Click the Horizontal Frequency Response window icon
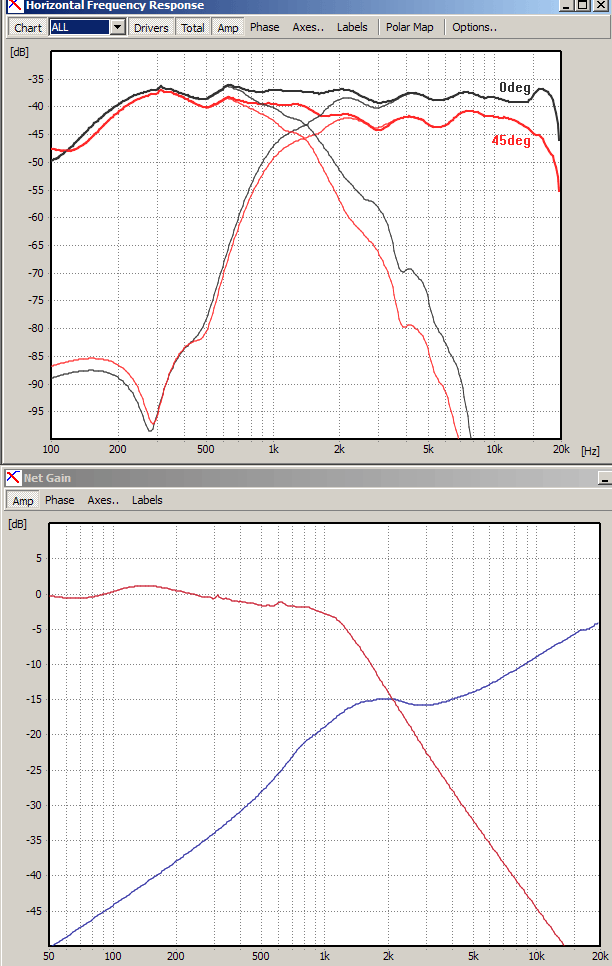The image size is (612, 966). (x=13, y=6)
